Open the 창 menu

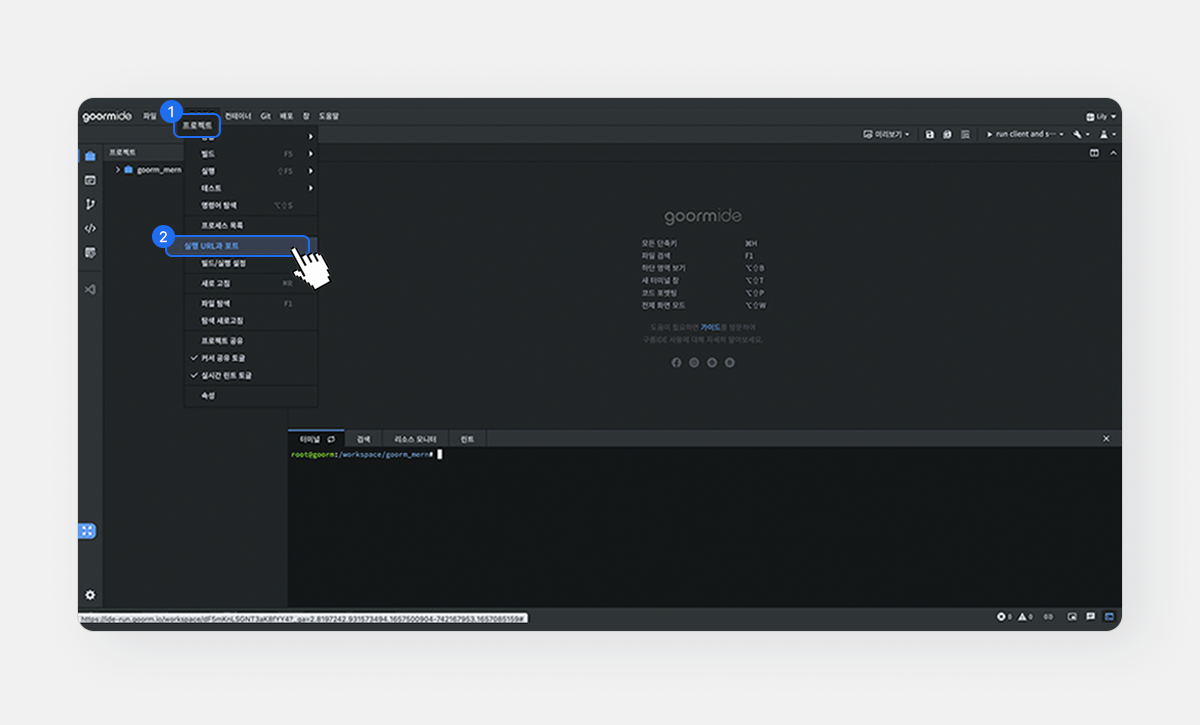click(306, 116)
